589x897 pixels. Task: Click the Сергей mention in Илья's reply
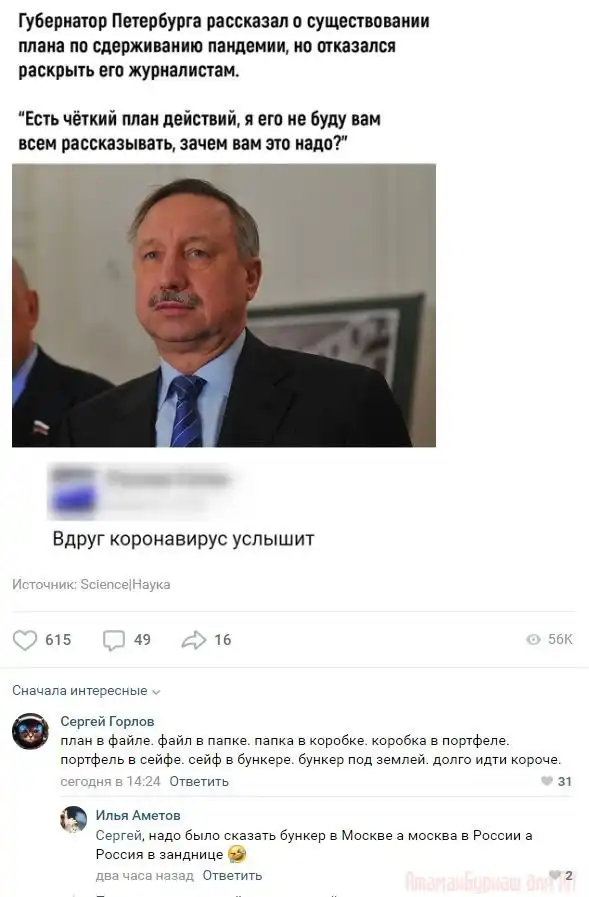point(118,835)
